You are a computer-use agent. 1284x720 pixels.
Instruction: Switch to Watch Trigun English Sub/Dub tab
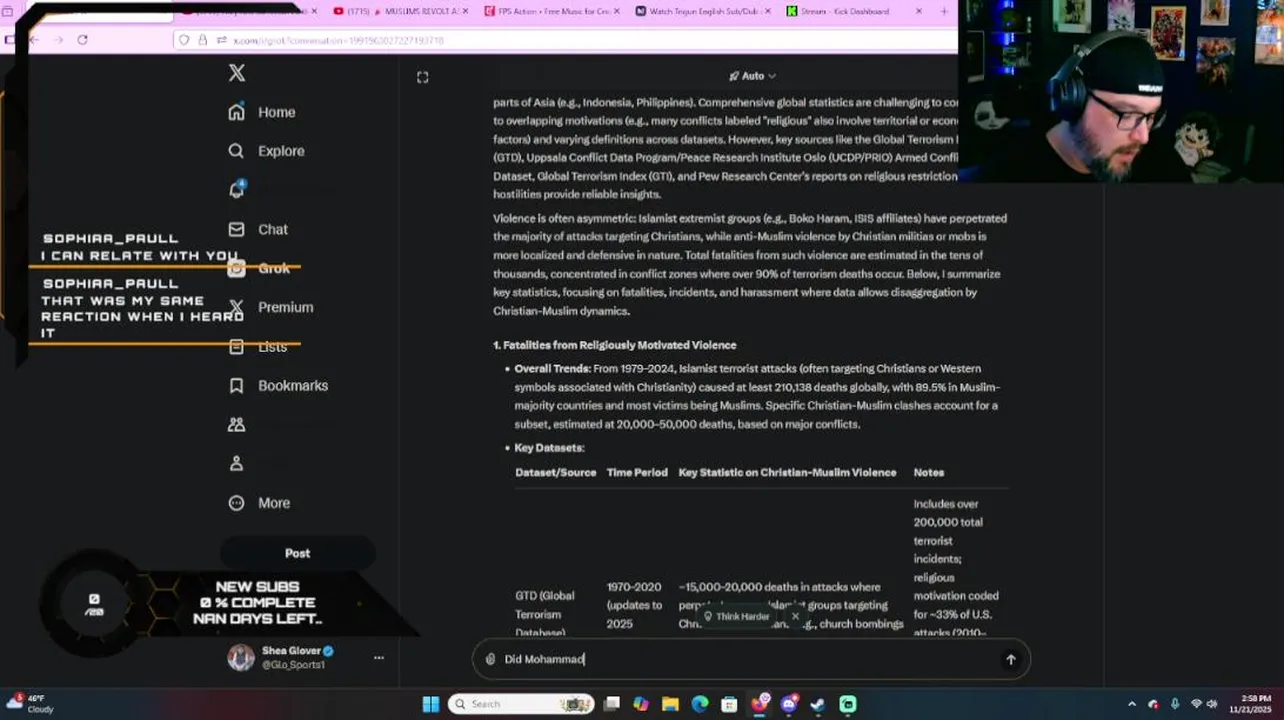click(x=699, y=11)
